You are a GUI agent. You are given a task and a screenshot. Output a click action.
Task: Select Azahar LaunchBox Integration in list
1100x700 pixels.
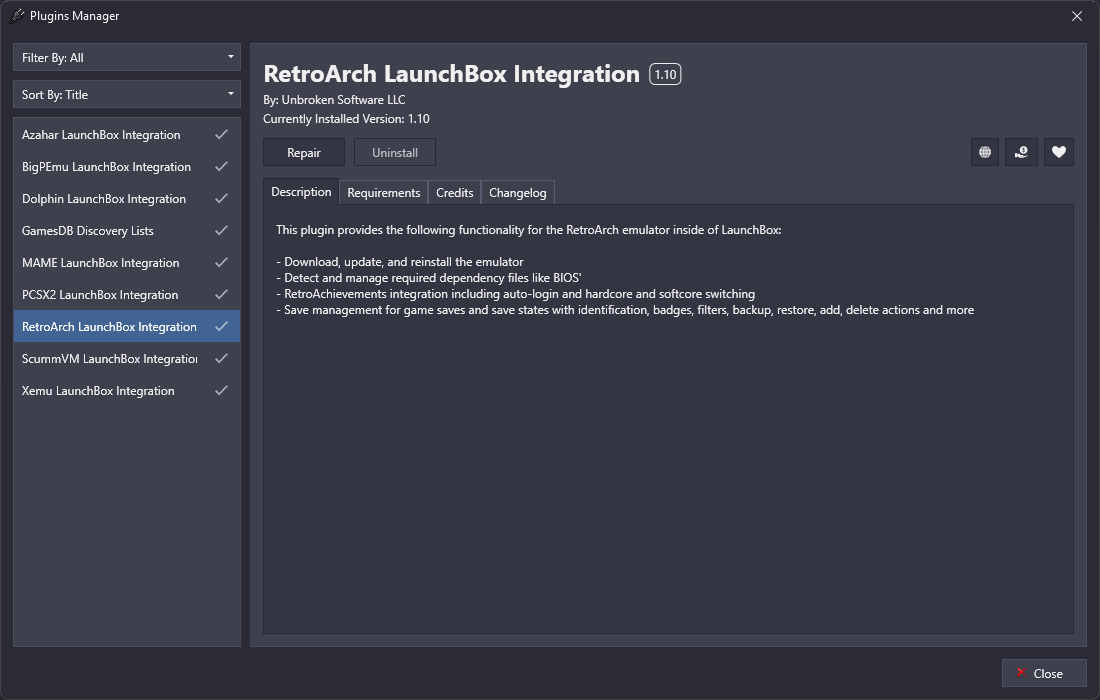point(127,135)
